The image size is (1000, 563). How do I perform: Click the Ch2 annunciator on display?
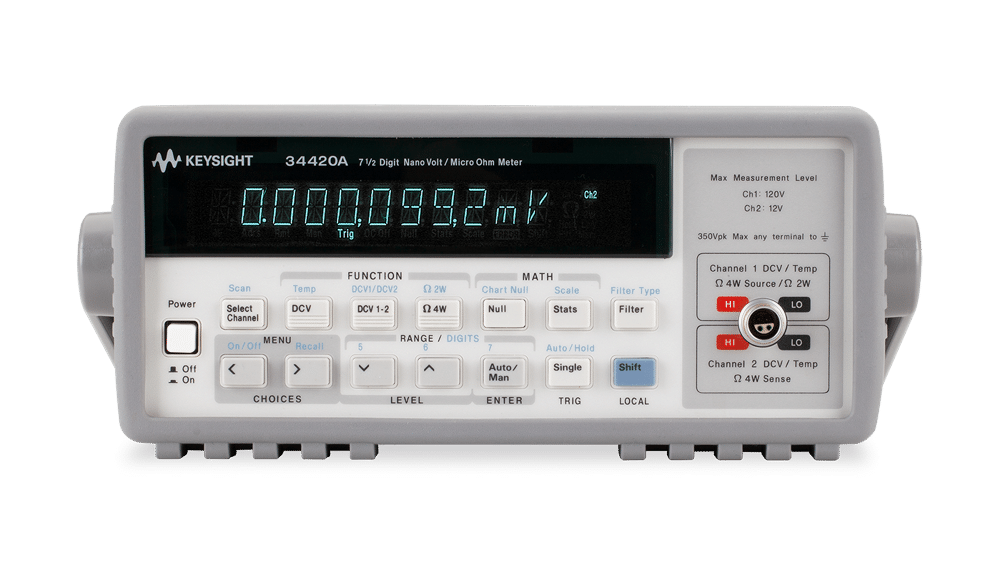pyautogui.click(x=591, y=195)
